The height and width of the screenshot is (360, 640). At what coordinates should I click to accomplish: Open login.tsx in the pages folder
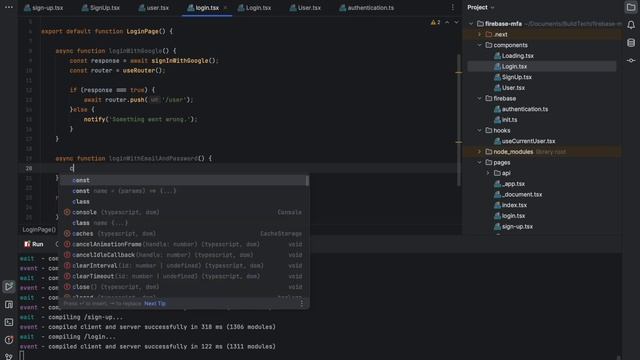513,216
